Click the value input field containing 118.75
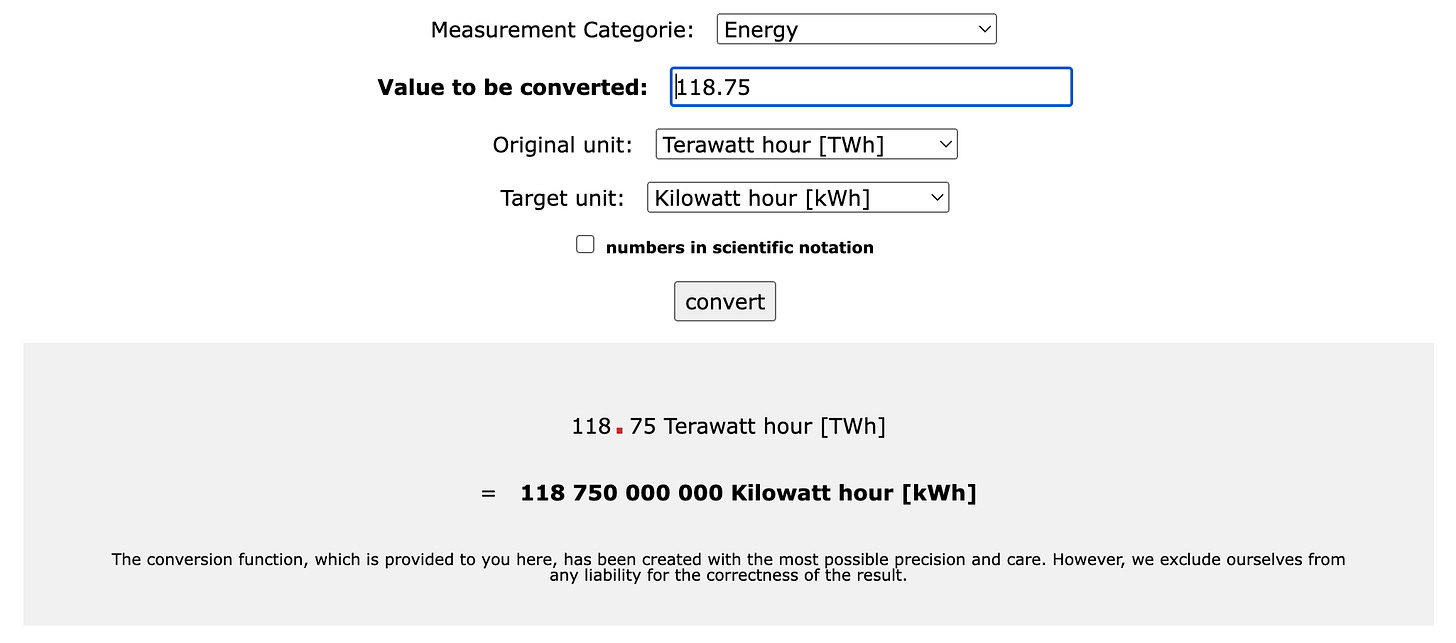1456x643 pixels. pos(871,87)
